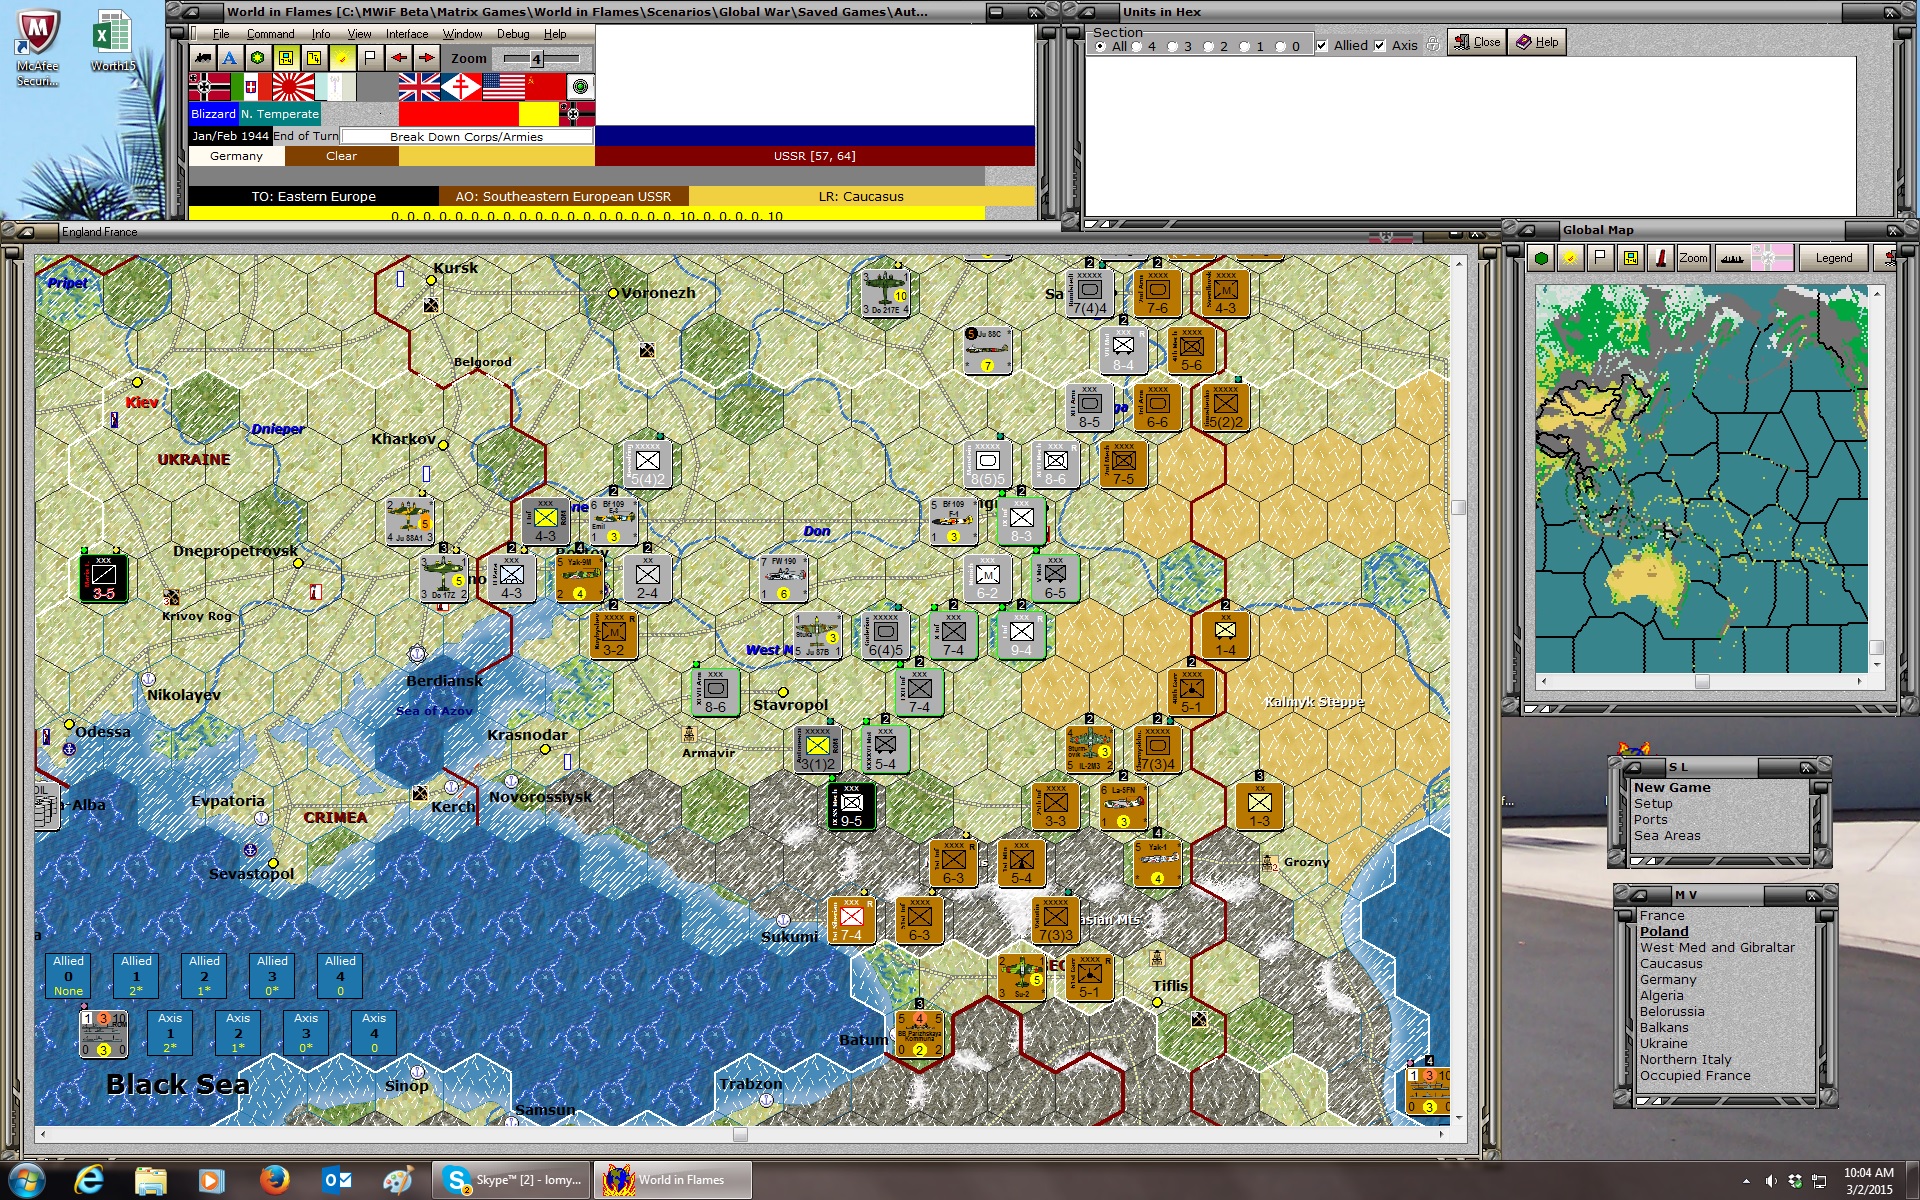This screenshot has height=1200, width=1920.
Task: Click the Zoom button in Global Map
Action: 1693,258
